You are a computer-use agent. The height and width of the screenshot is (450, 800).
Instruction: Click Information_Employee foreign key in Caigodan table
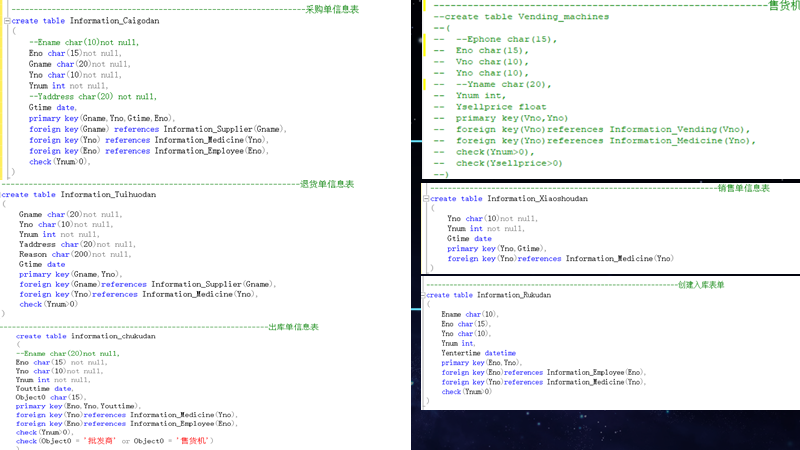(148, 151)
